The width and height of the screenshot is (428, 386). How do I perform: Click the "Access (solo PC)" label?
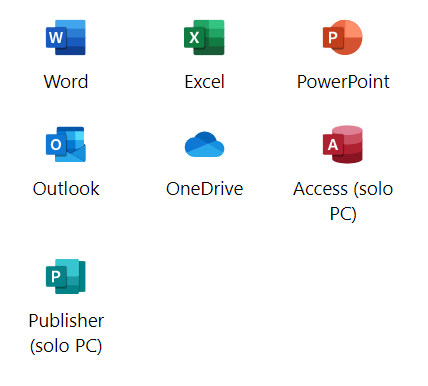coord(343,201)
